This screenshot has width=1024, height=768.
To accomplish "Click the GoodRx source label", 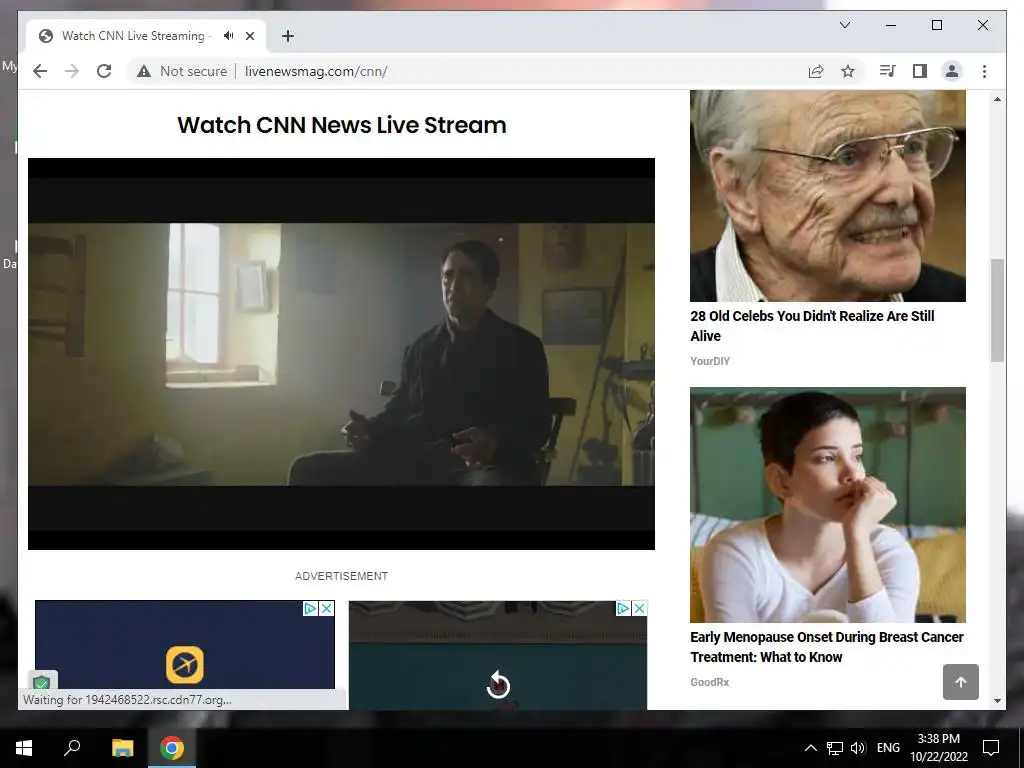I will tap(709, 682).
